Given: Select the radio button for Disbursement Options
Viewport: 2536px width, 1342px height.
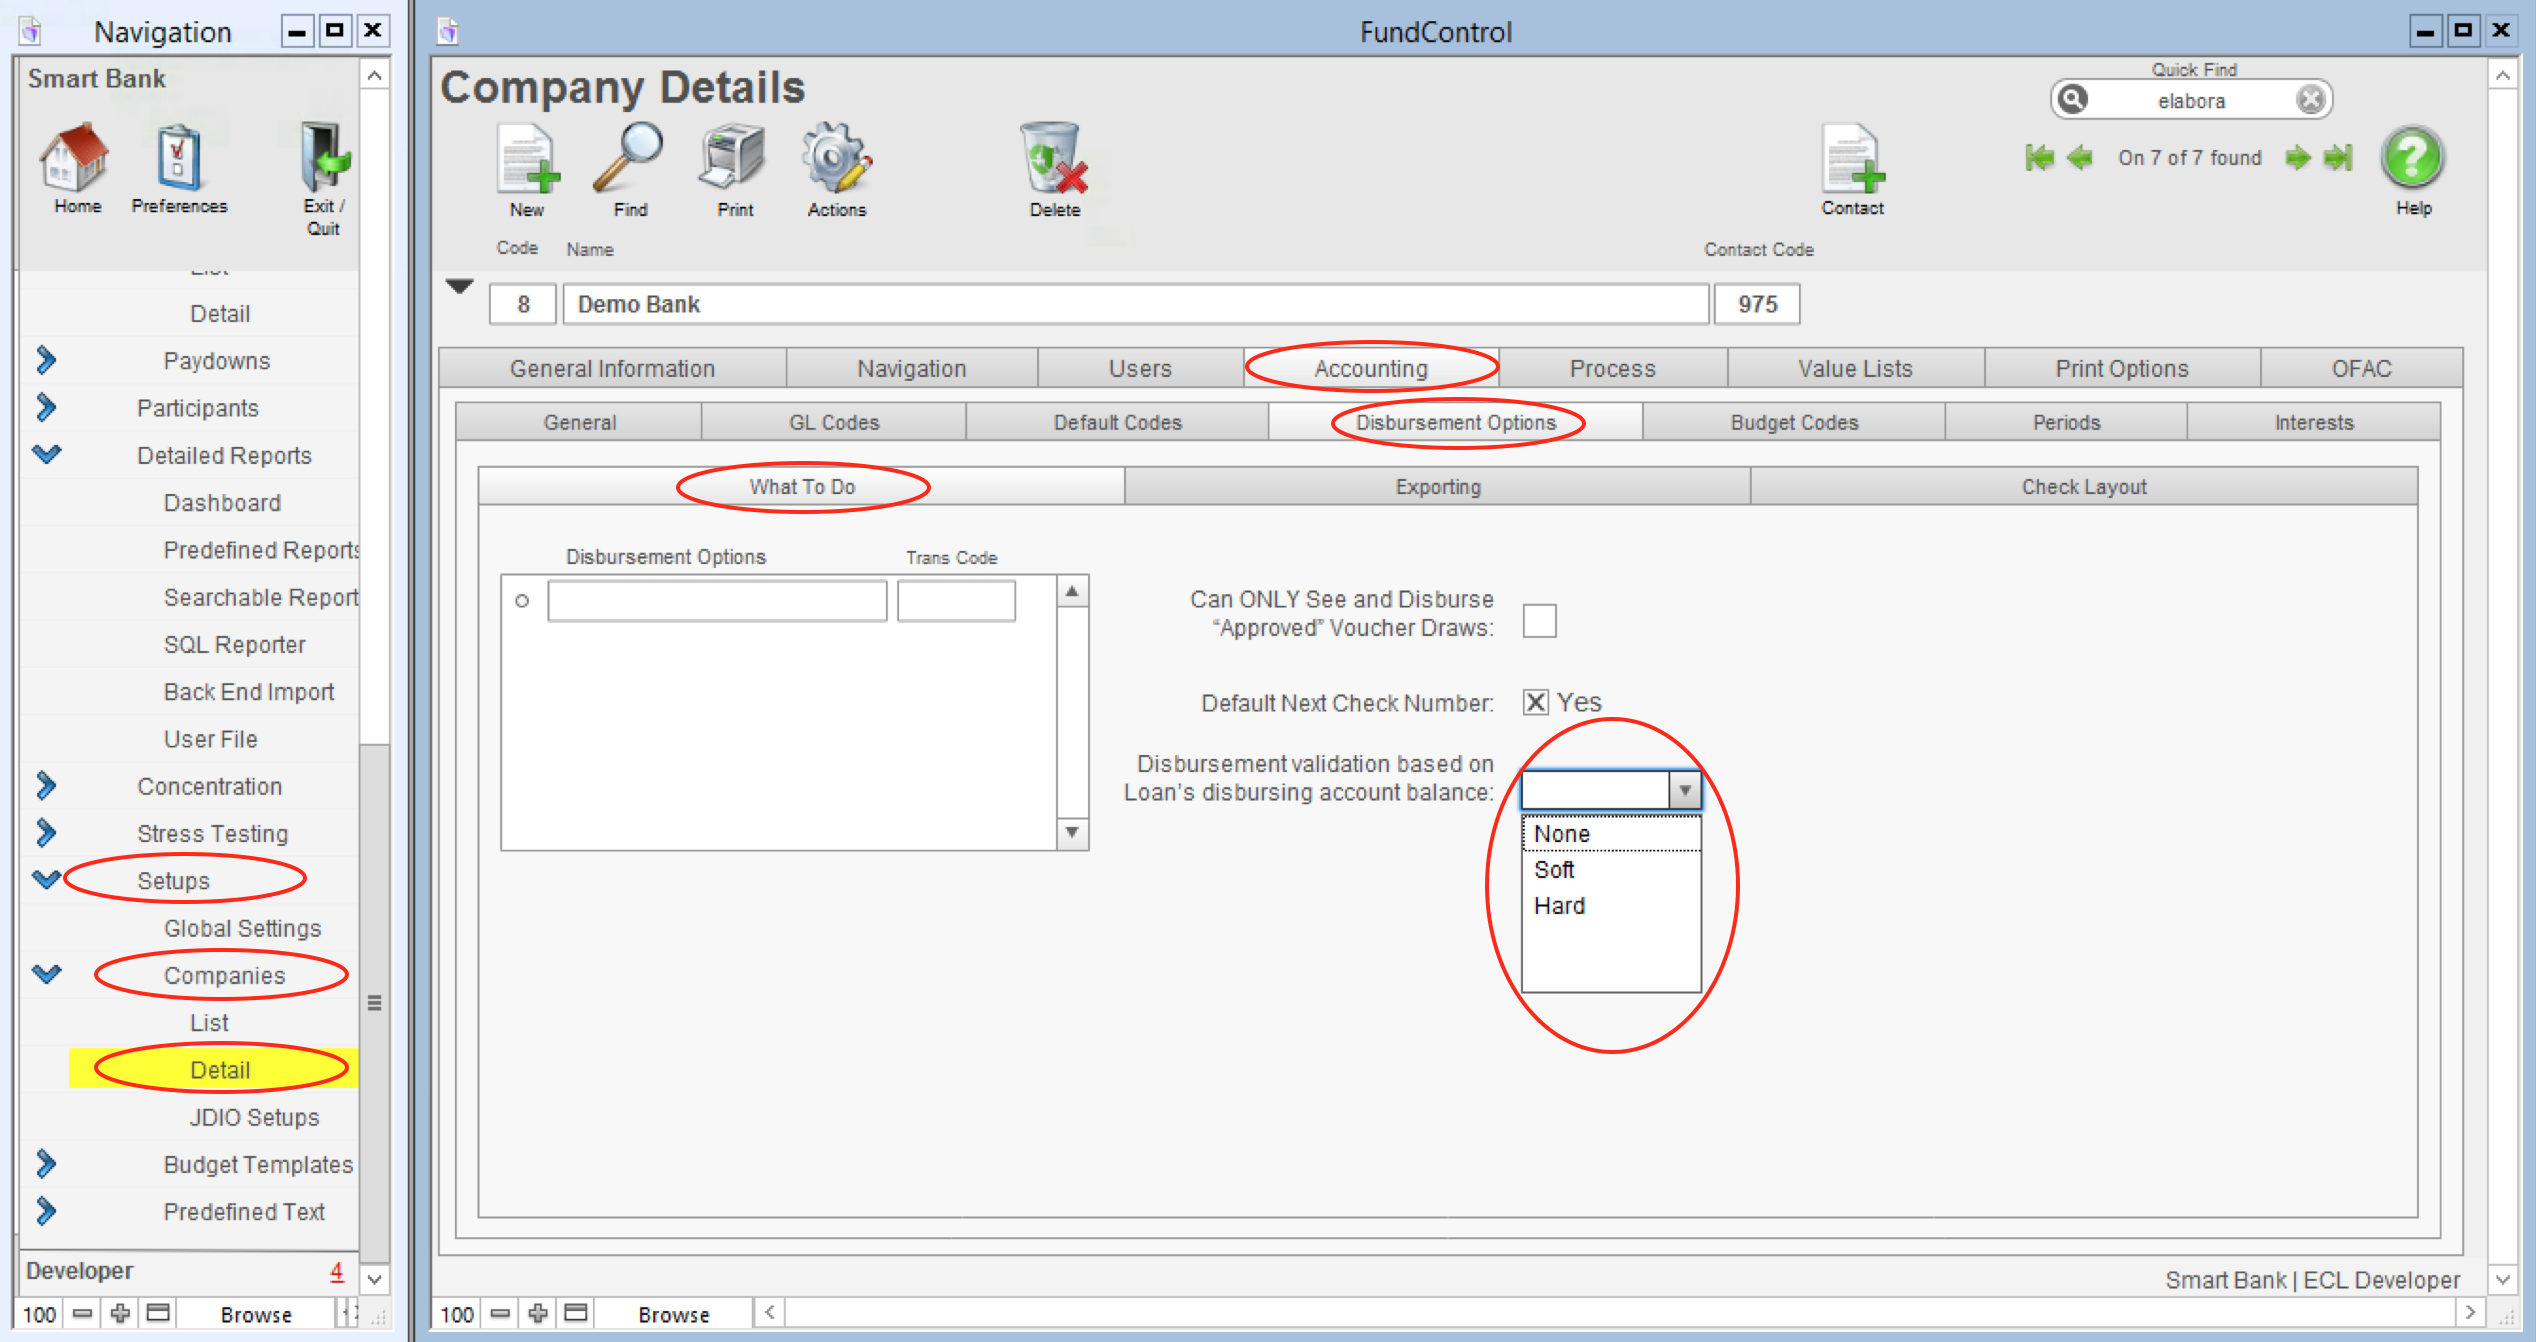Looking at the screenshot, I should (520, 601).
